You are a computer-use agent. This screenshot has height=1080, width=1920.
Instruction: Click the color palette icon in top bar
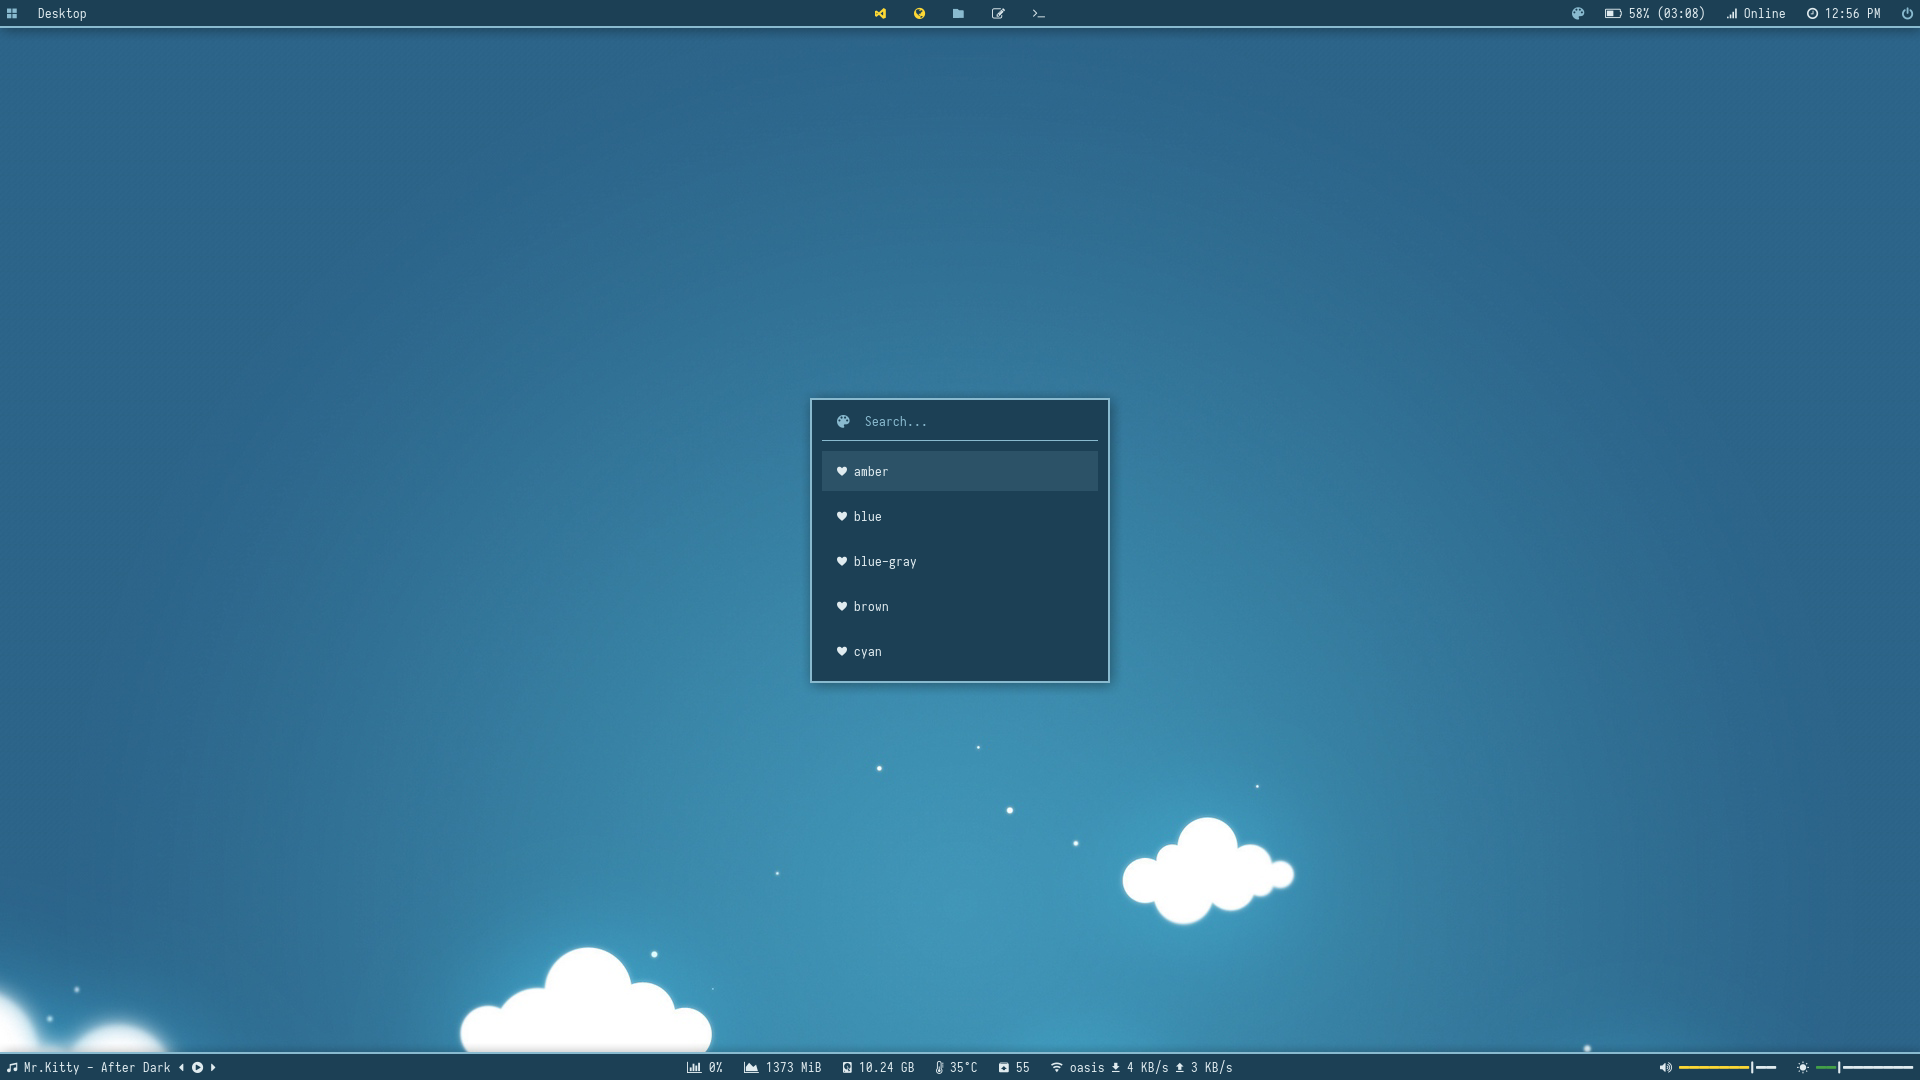1578,14
